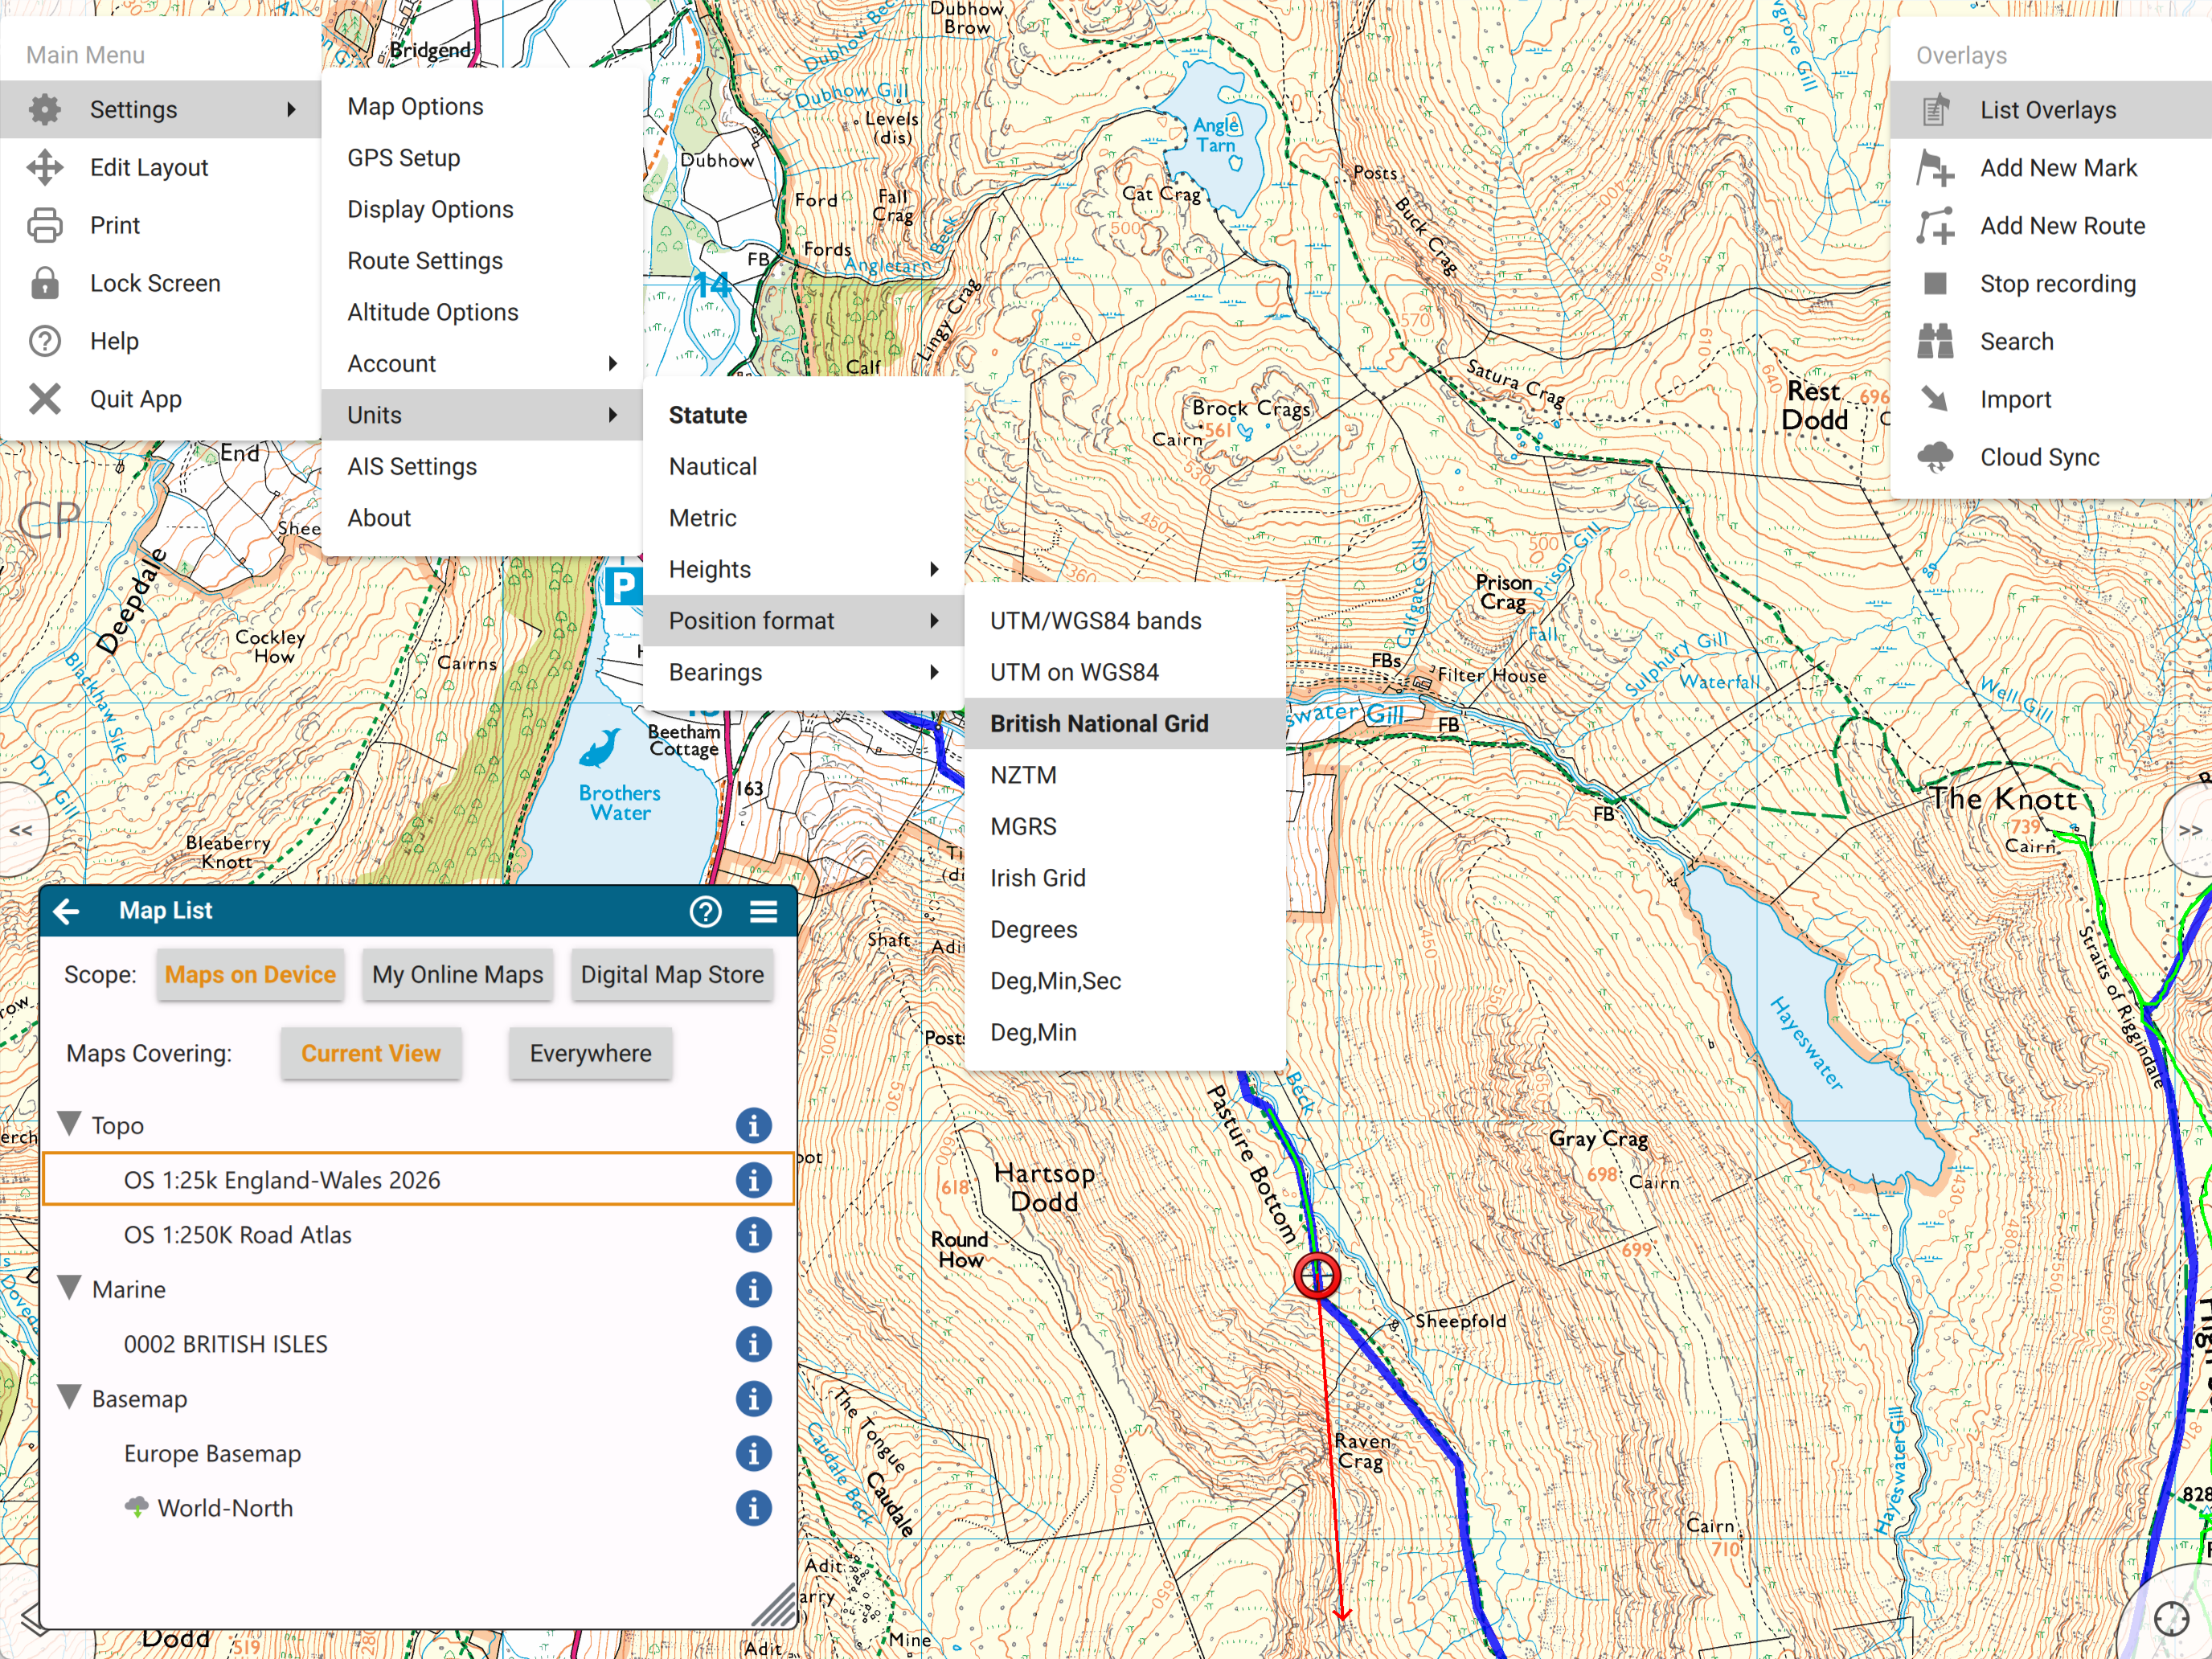Screen dimensions: 2212x1659
Task: Choose the MGRS position format
Action: click(1023, 826)
